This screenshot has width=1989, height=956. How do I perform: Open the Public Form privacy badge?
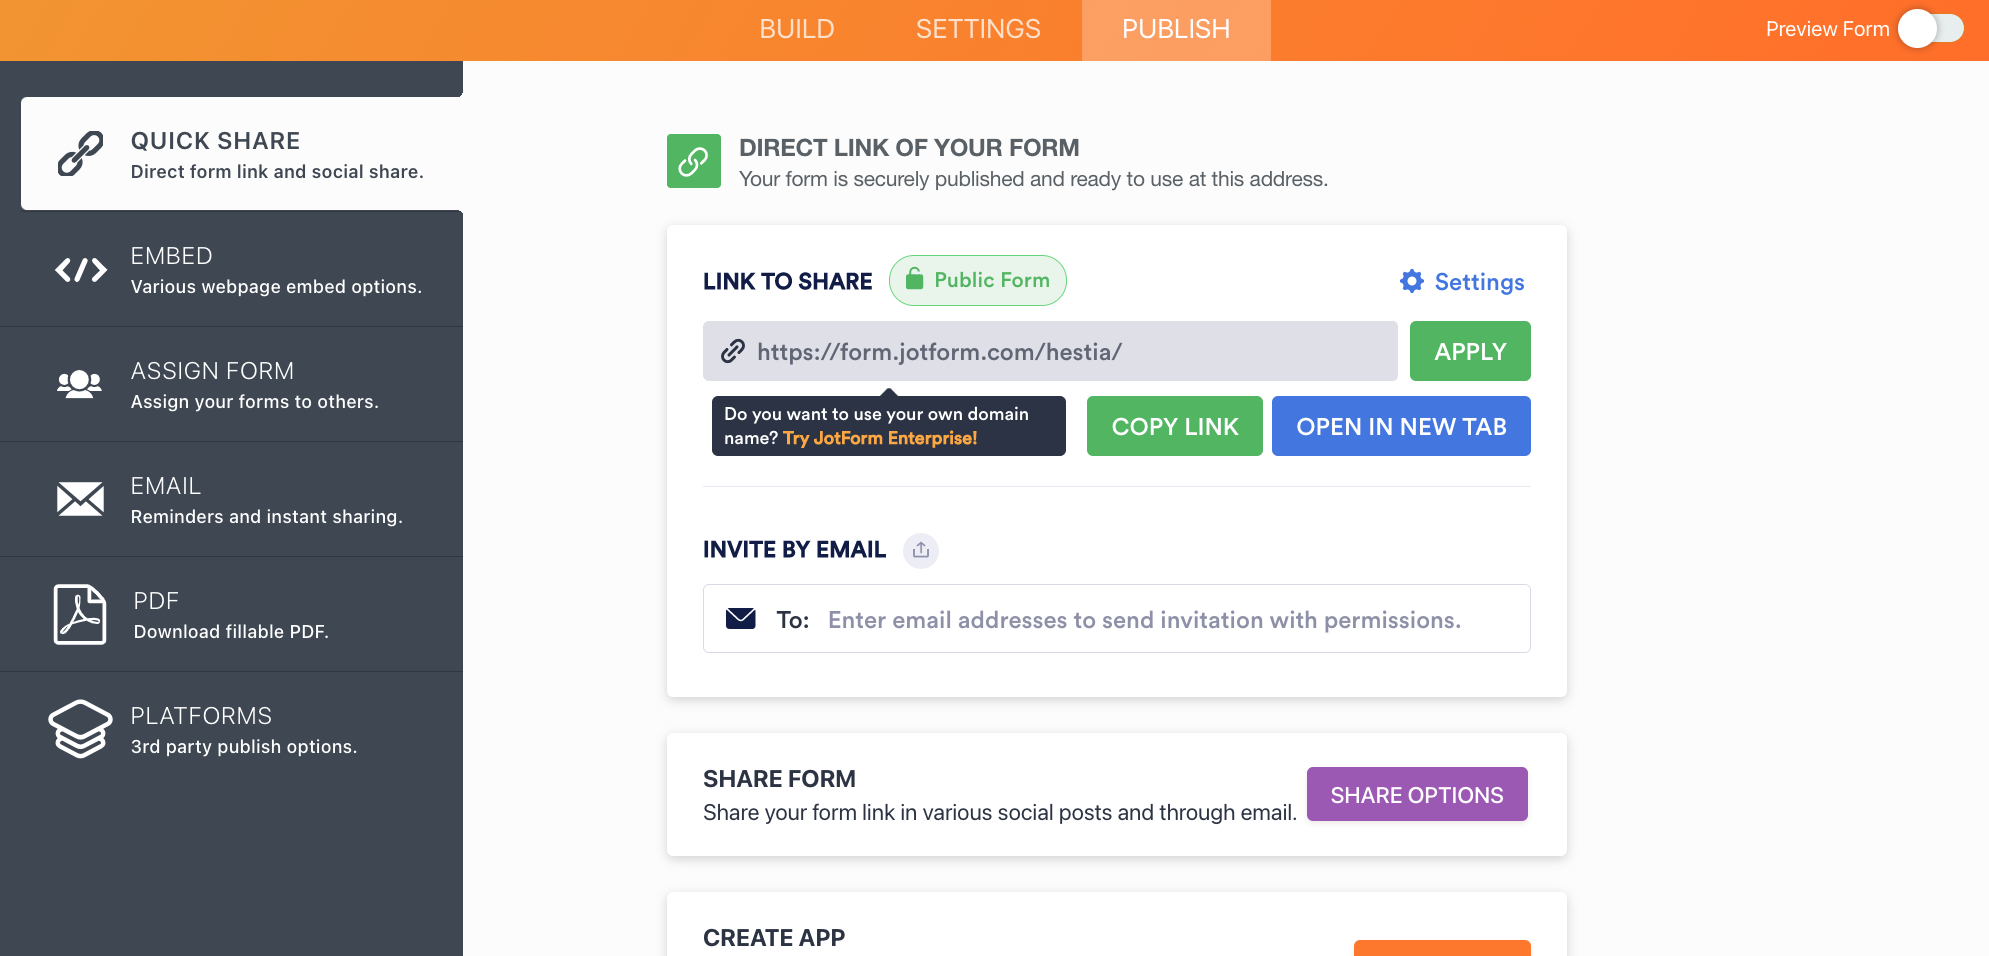tap(978, 281)
